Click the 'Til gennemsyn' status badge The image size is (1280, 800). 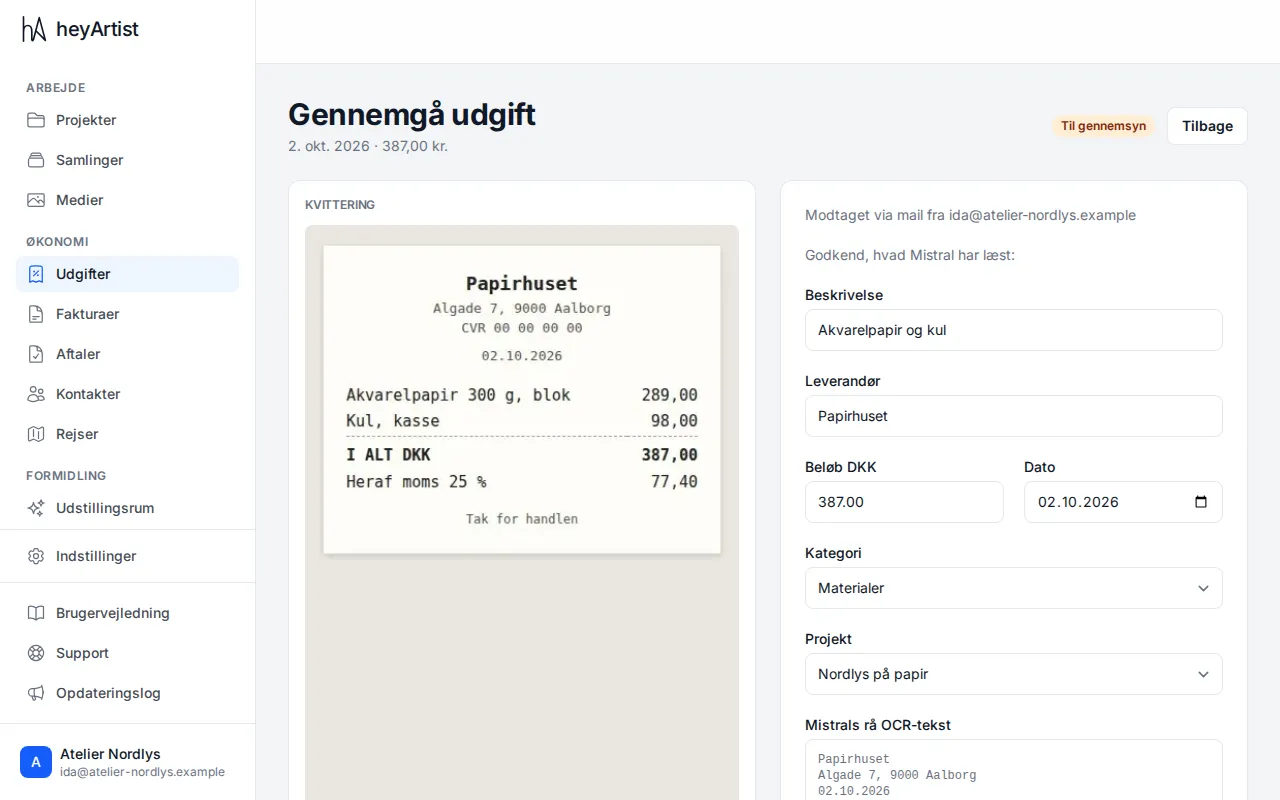(x=1104, y=126)
